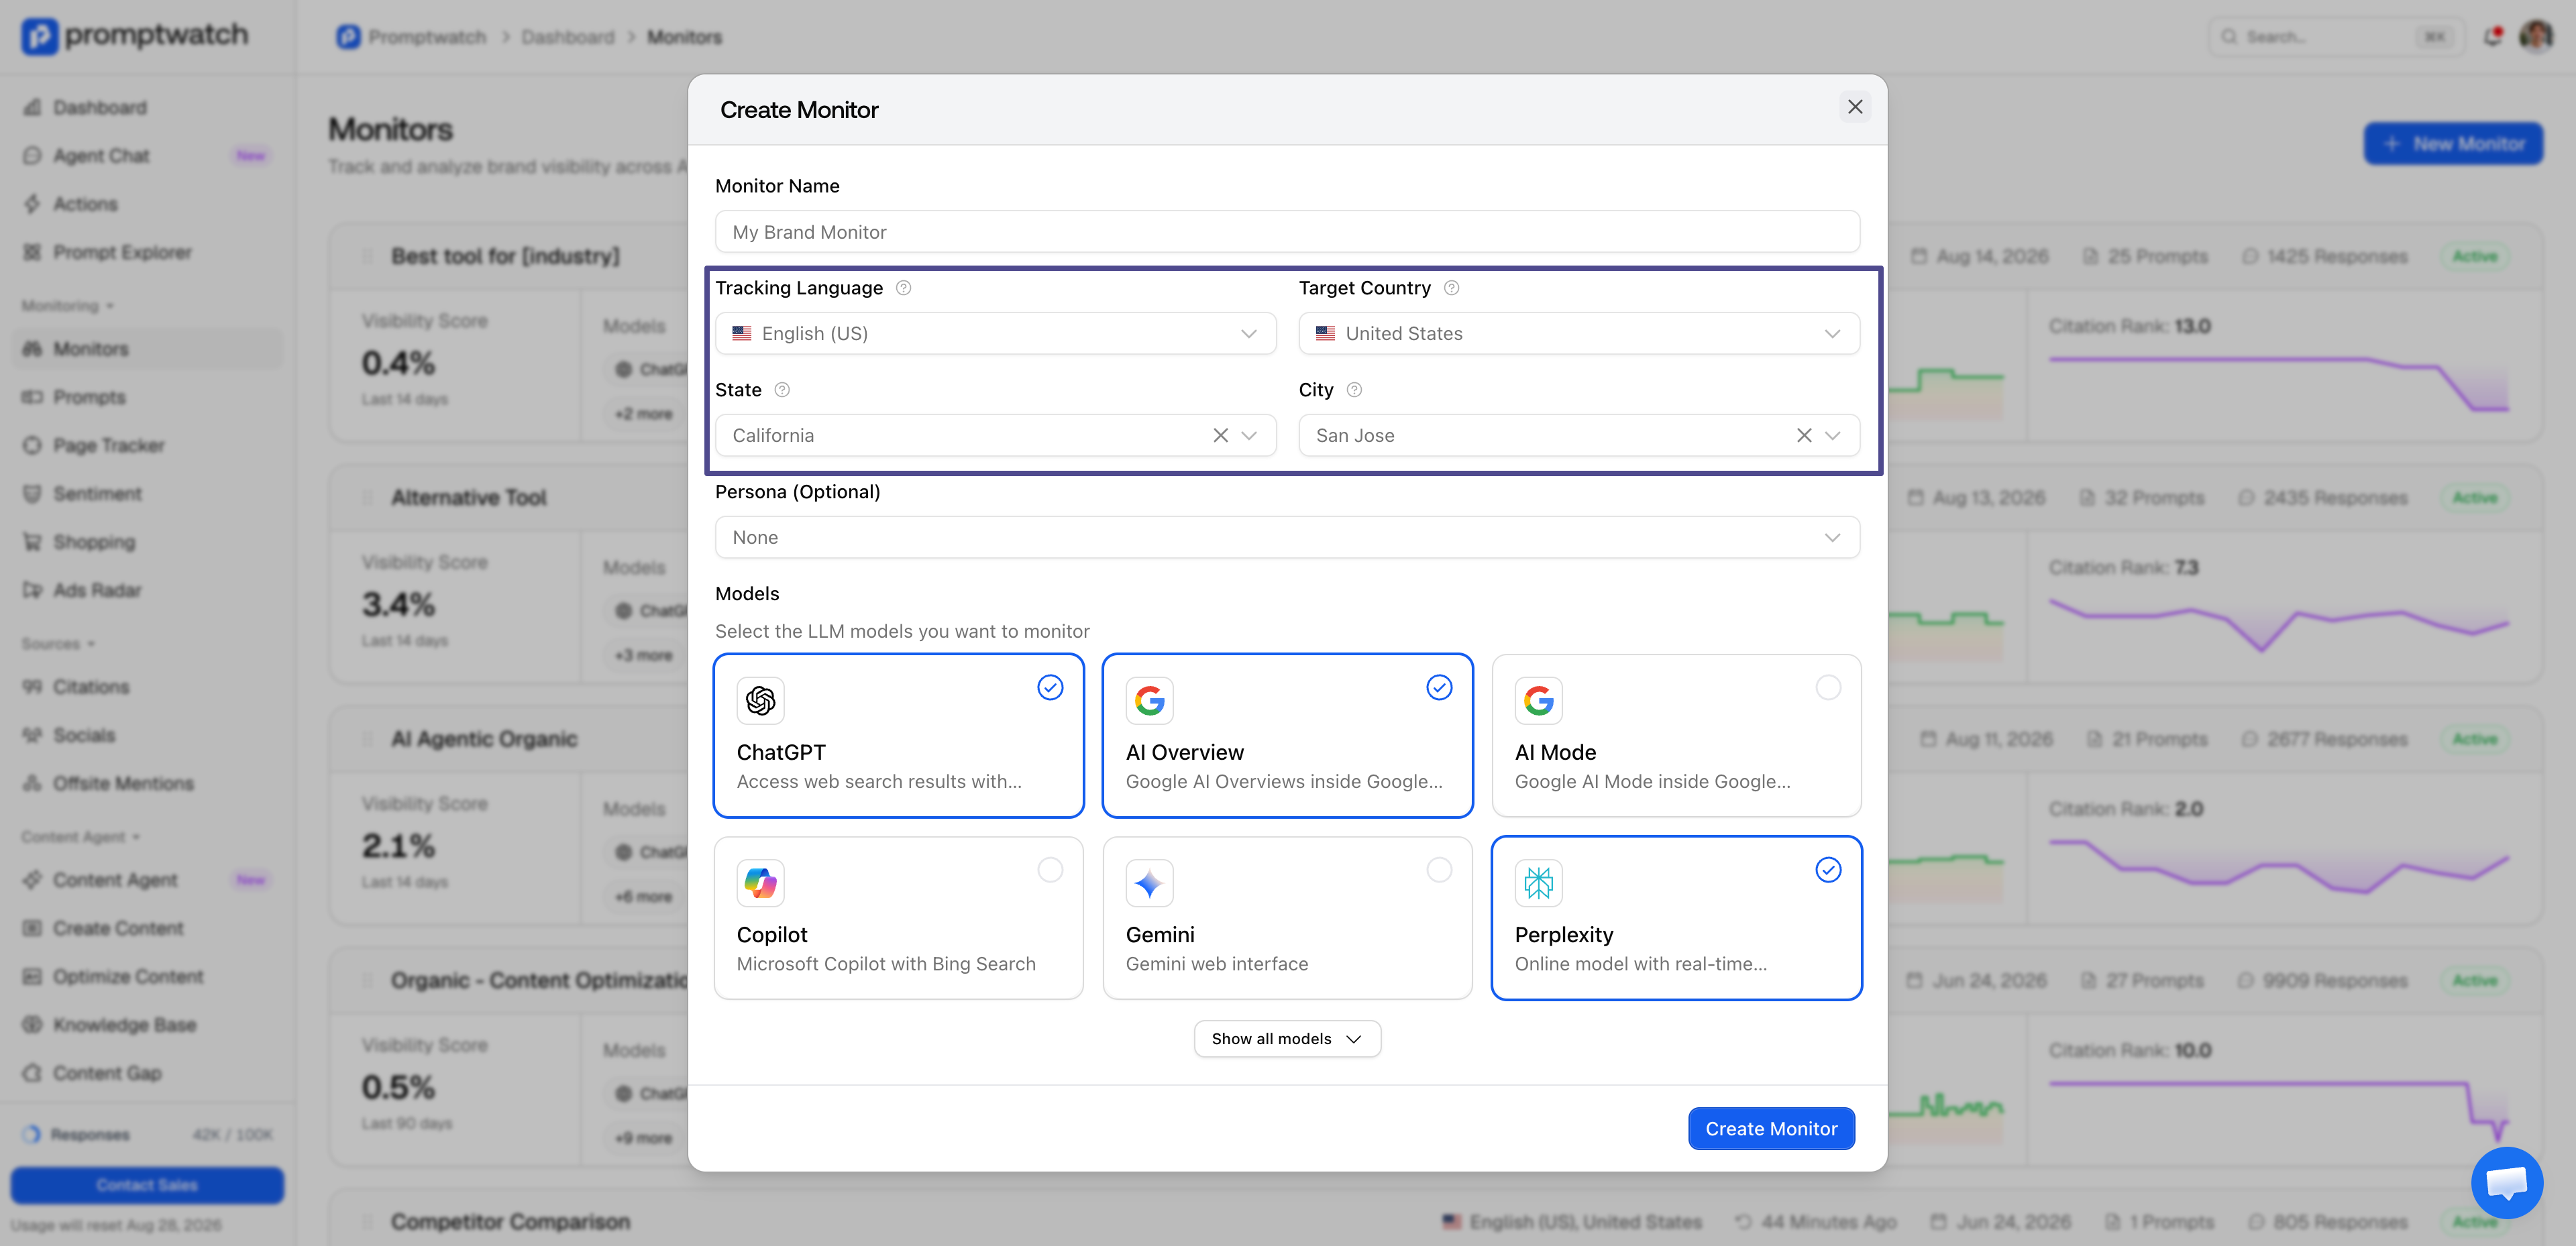Click the AI Mode Google logo icon
Image resolution: width=2576 pixels, height=1246 pixels.
[1538, 700]
